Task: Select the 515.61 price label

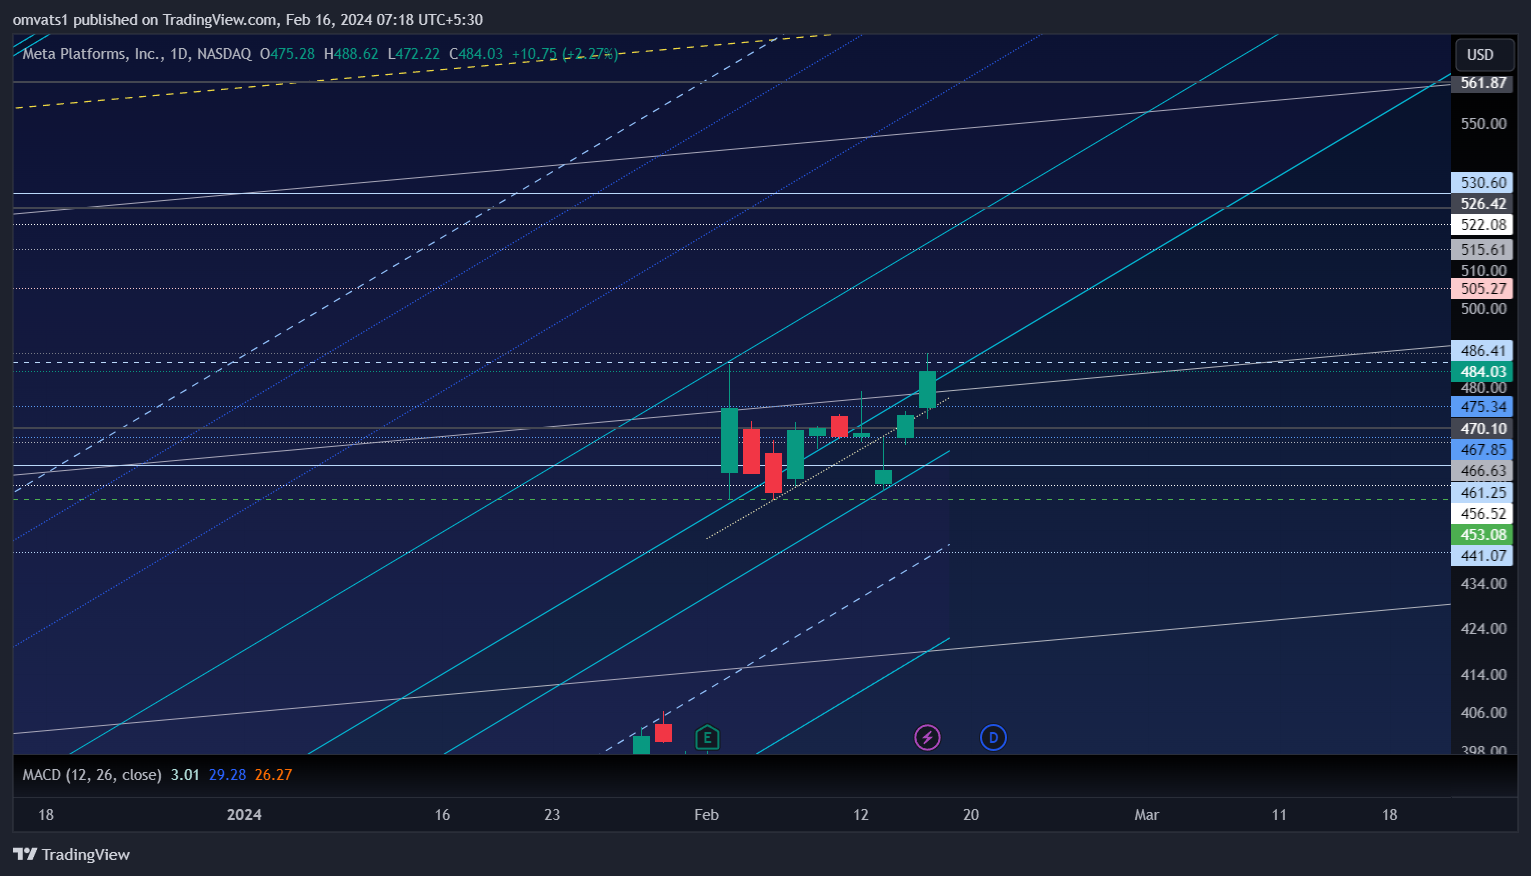Action: [x=1482, y=250]
